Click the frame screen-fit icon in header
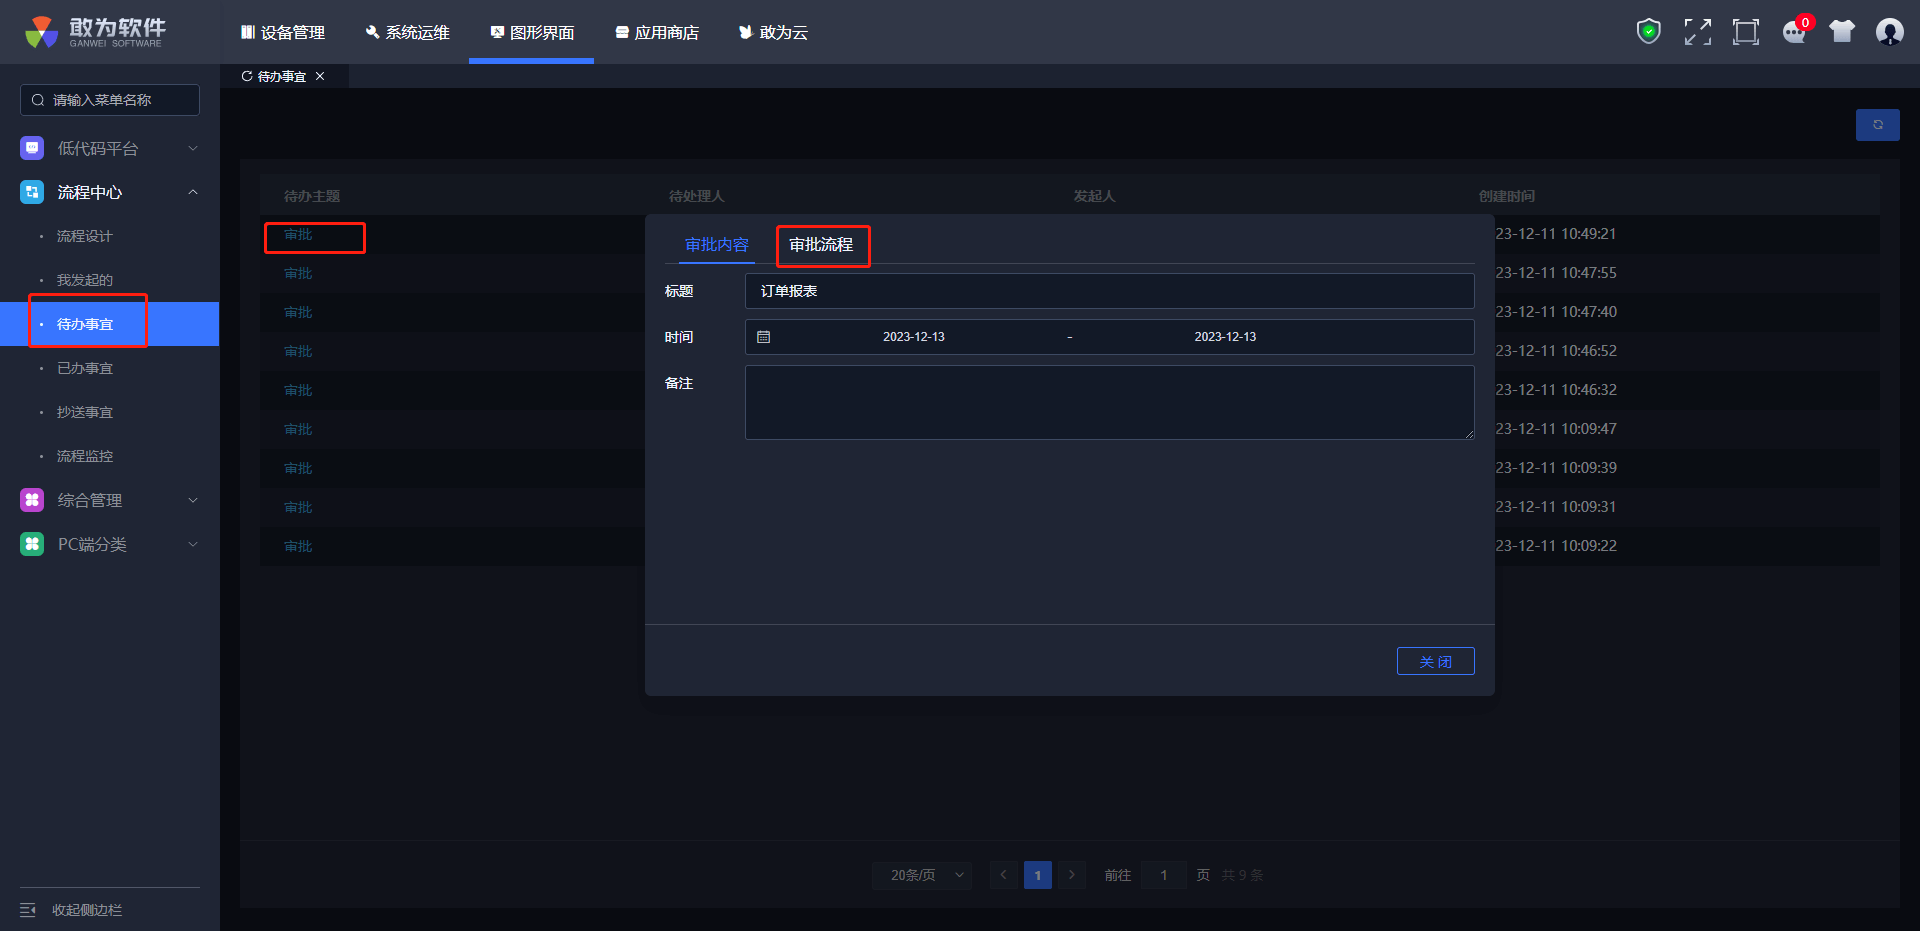This screenshot has width=1920, height=931. (1745, 32)
